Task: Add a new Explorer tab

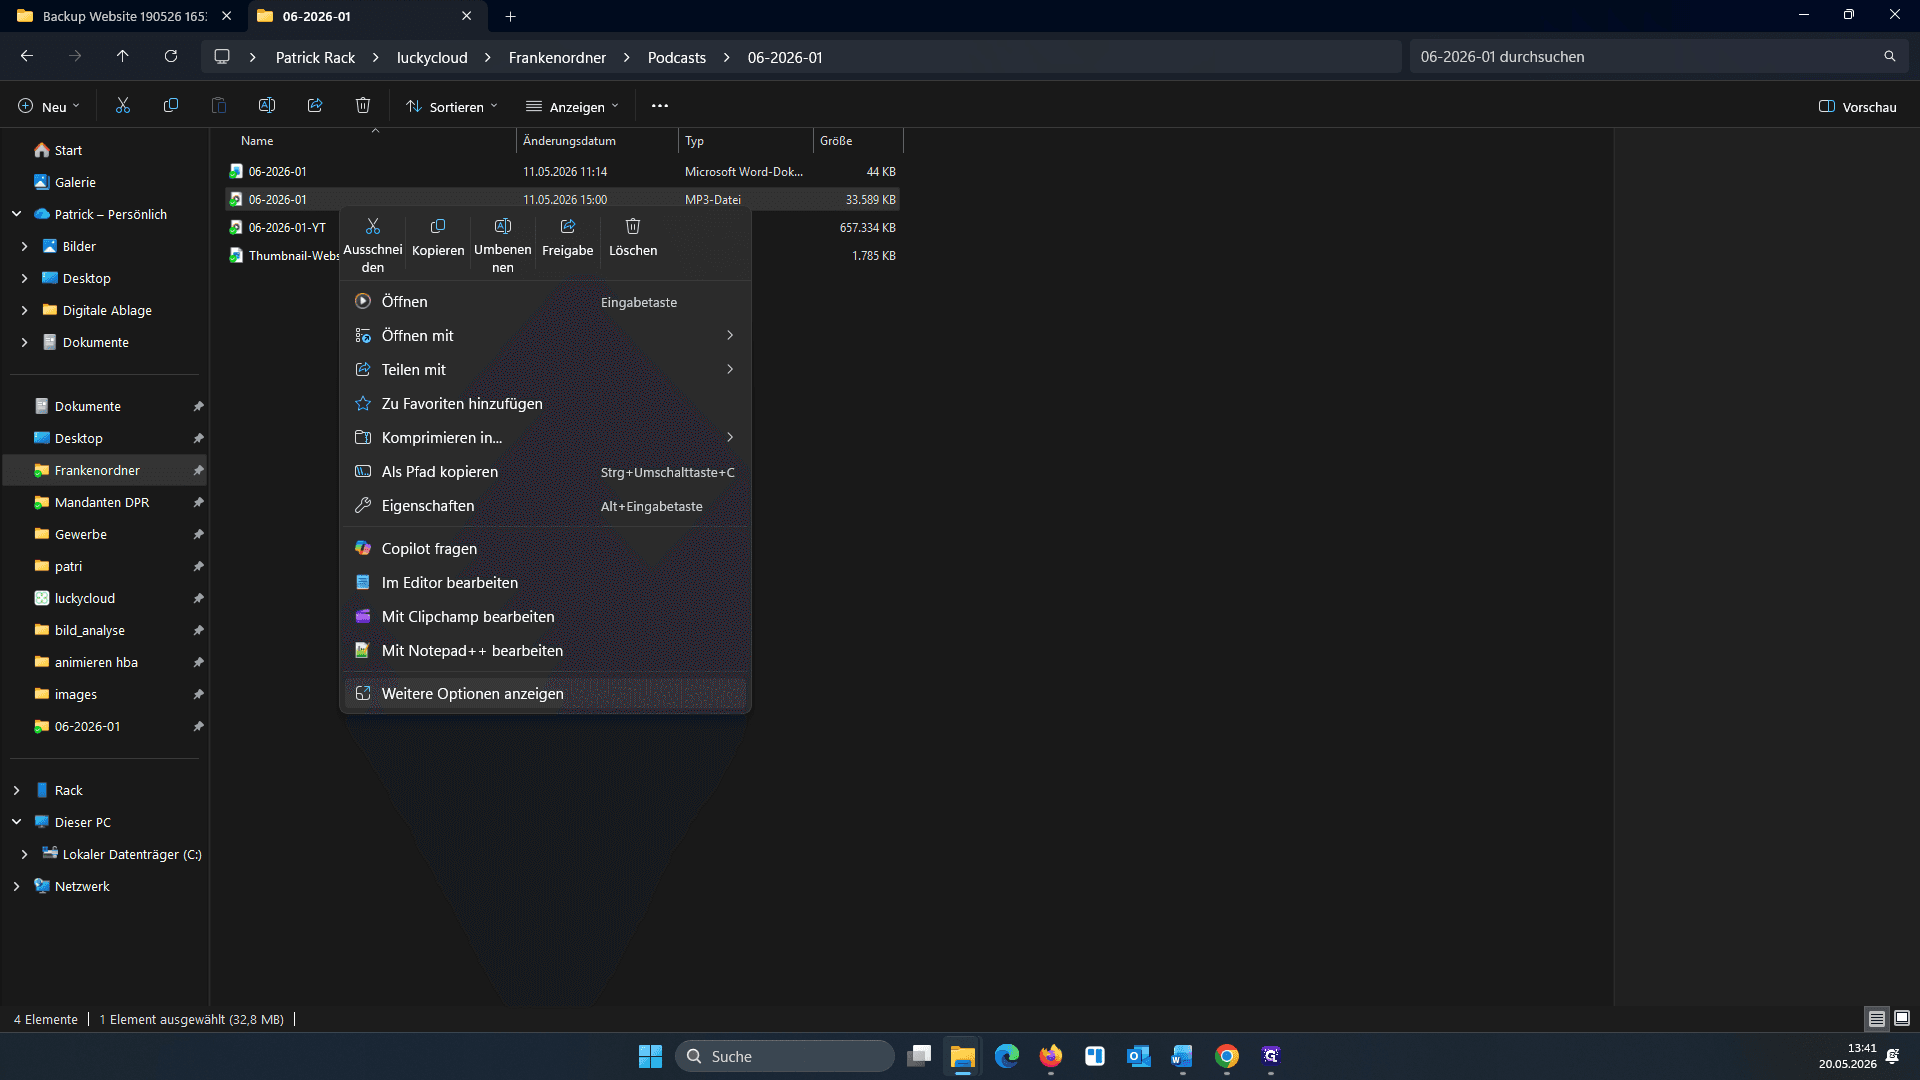Action: pyautogui.click(x=510, y=16)
